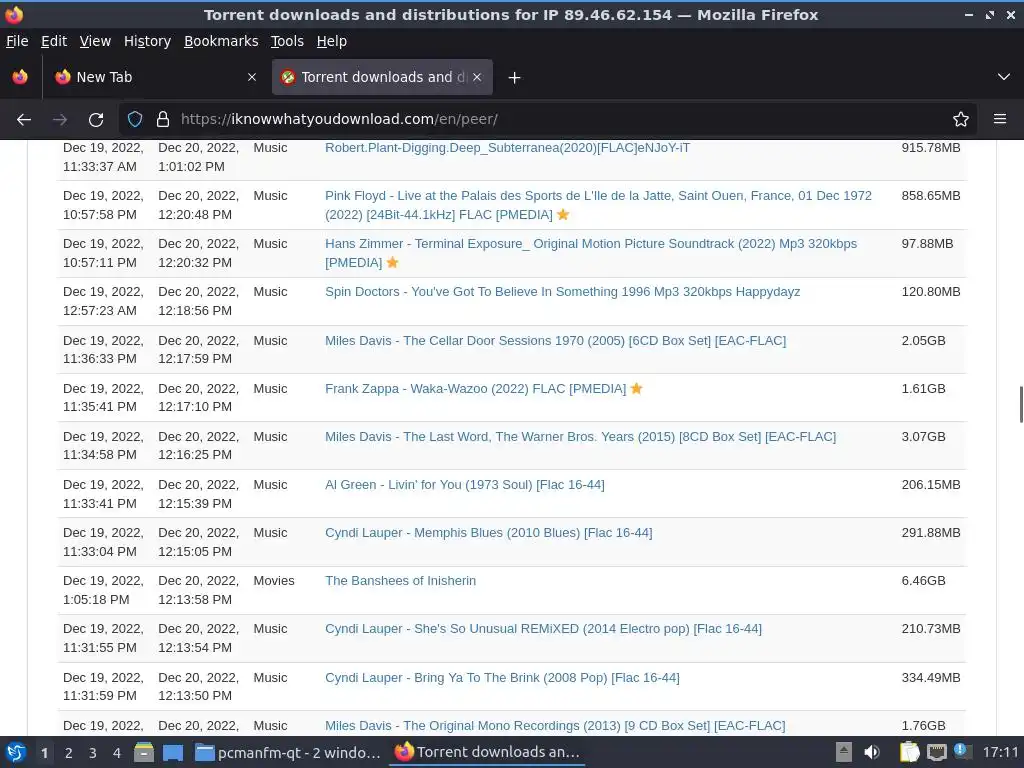Switch to the New Tab tab
Viewport: 1024px width, 768px height.
click(155, 77)
